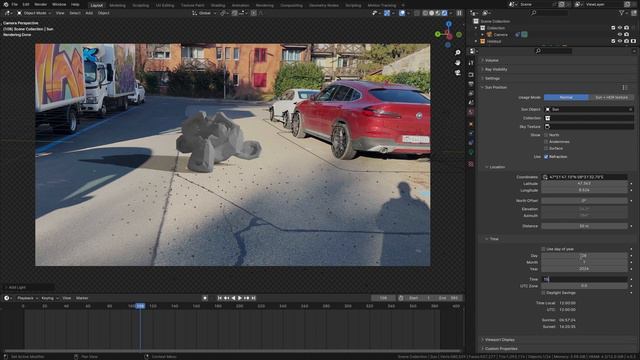
Task: Open the Render properties tab
Action: pyautogui.click(x=471, y=75)
